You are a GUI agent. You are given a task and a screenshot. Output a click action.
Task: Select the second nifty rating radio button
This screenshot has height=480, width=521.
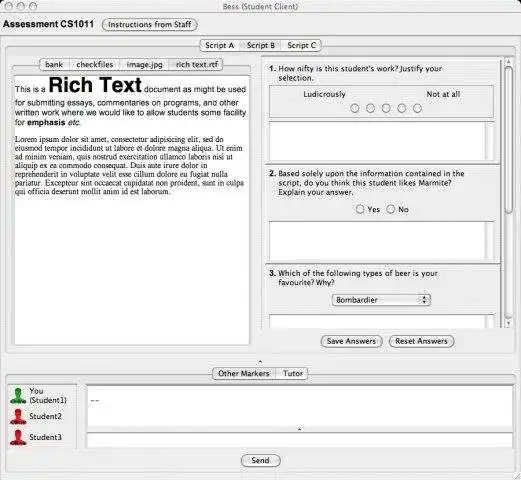click(x=370, y=108)
